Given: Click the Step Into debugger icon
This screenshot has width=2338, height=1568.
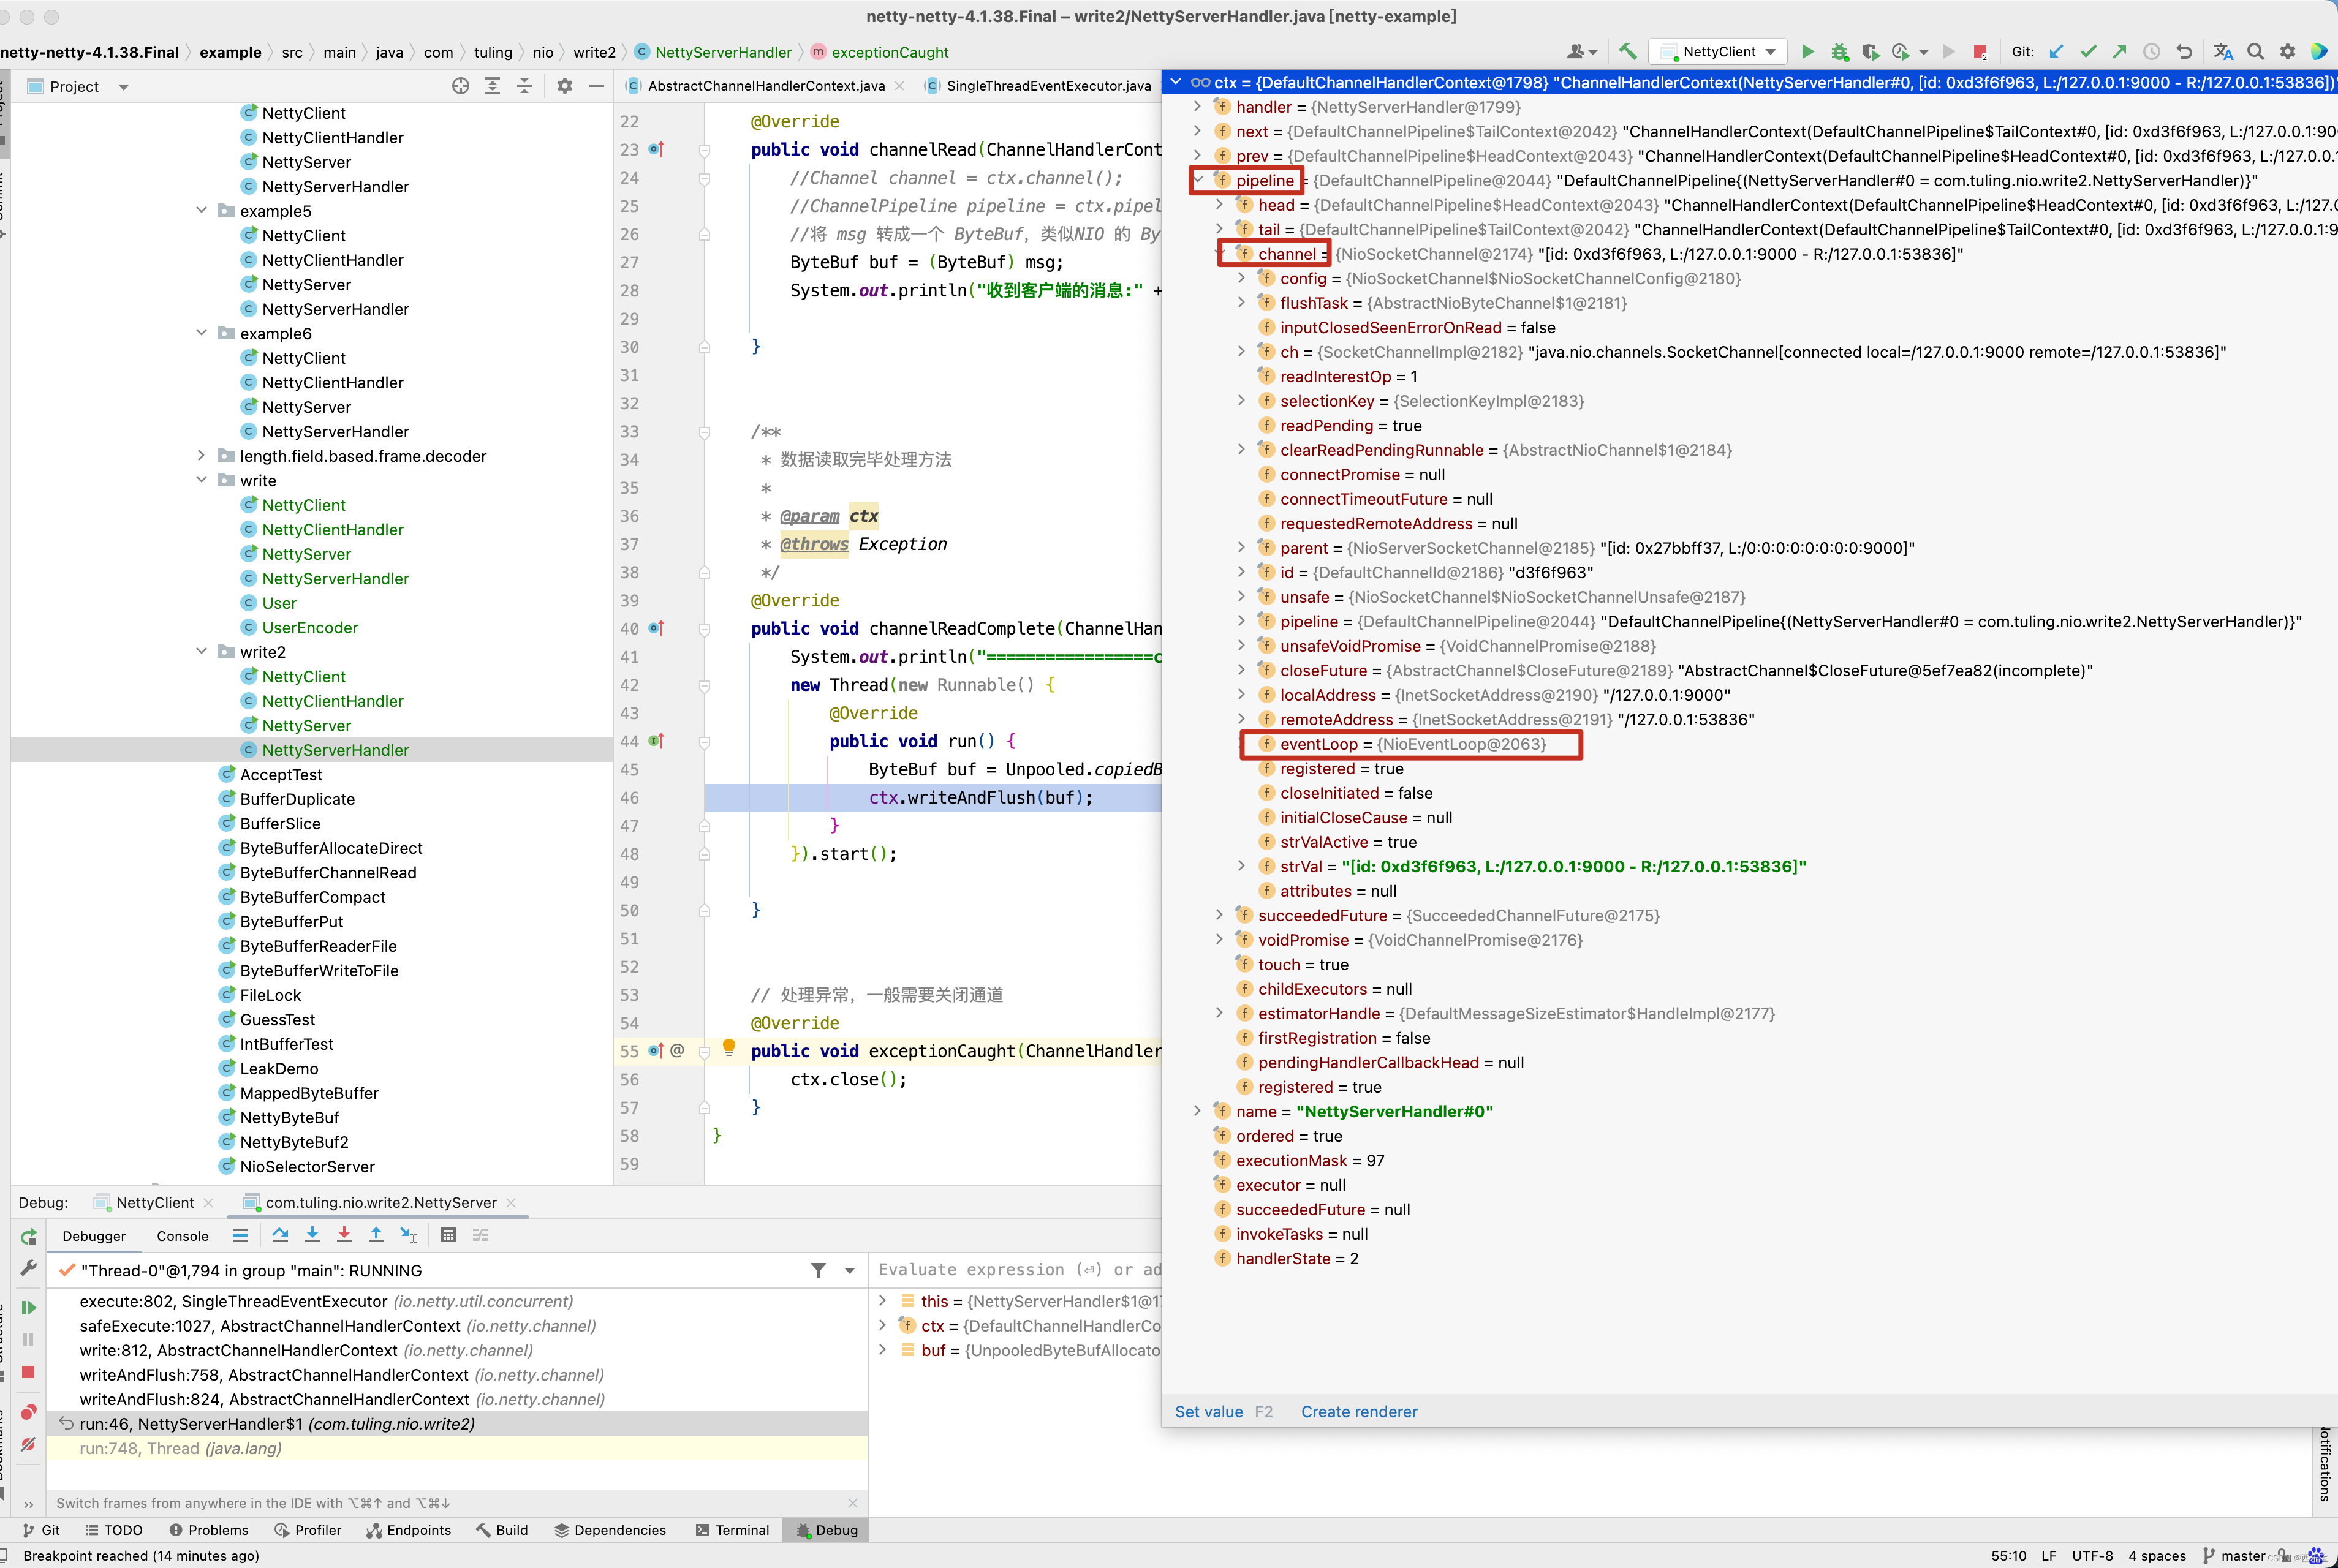Looking at the screenshot, I should pos(312,1235).
